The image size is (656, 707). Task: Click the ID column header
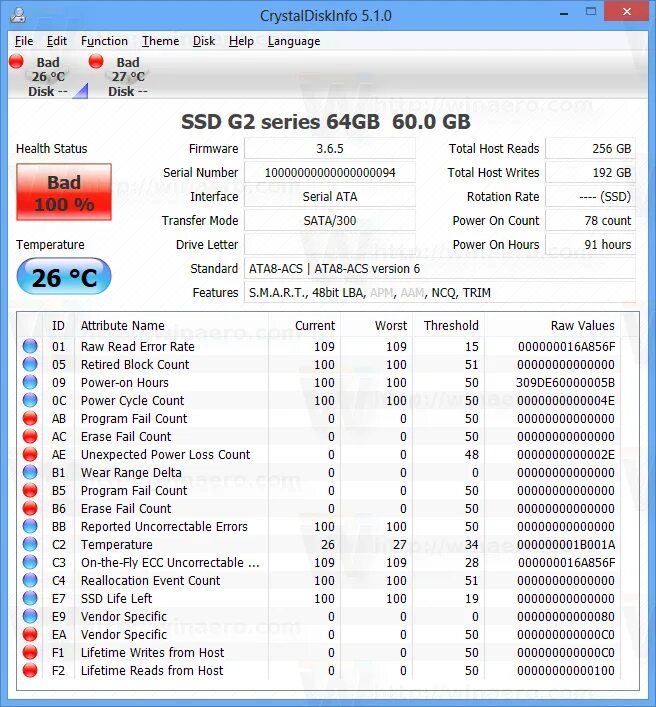[58, 326]
